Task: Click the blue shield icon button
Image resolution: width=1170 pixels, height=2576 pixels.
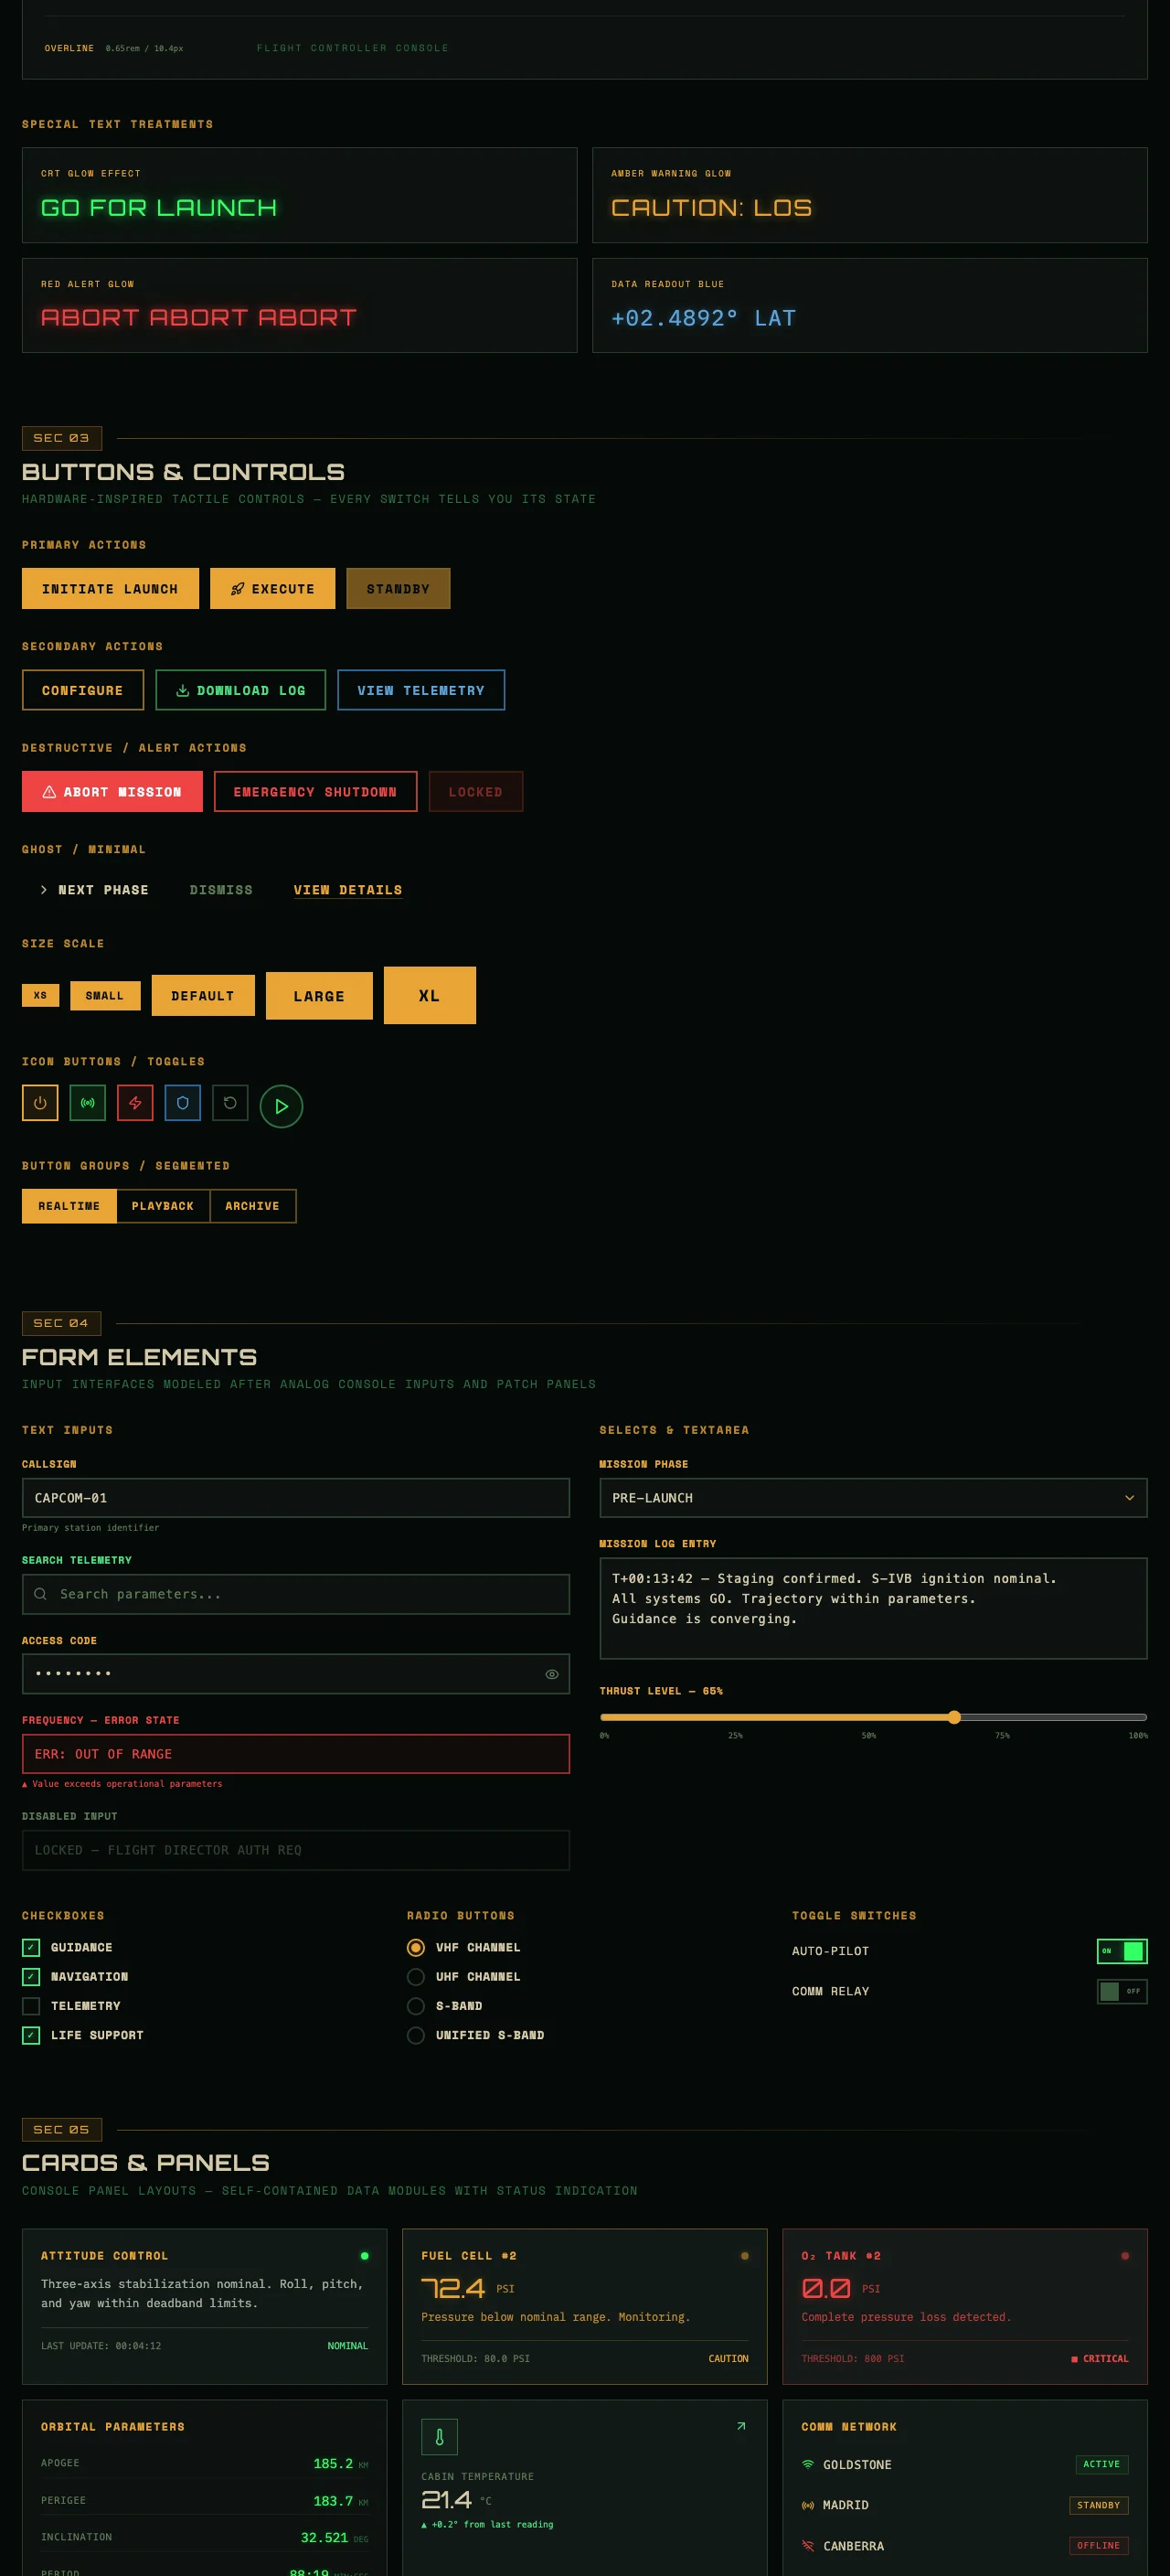Action: pyautogui.click(x=183, y=1103)
